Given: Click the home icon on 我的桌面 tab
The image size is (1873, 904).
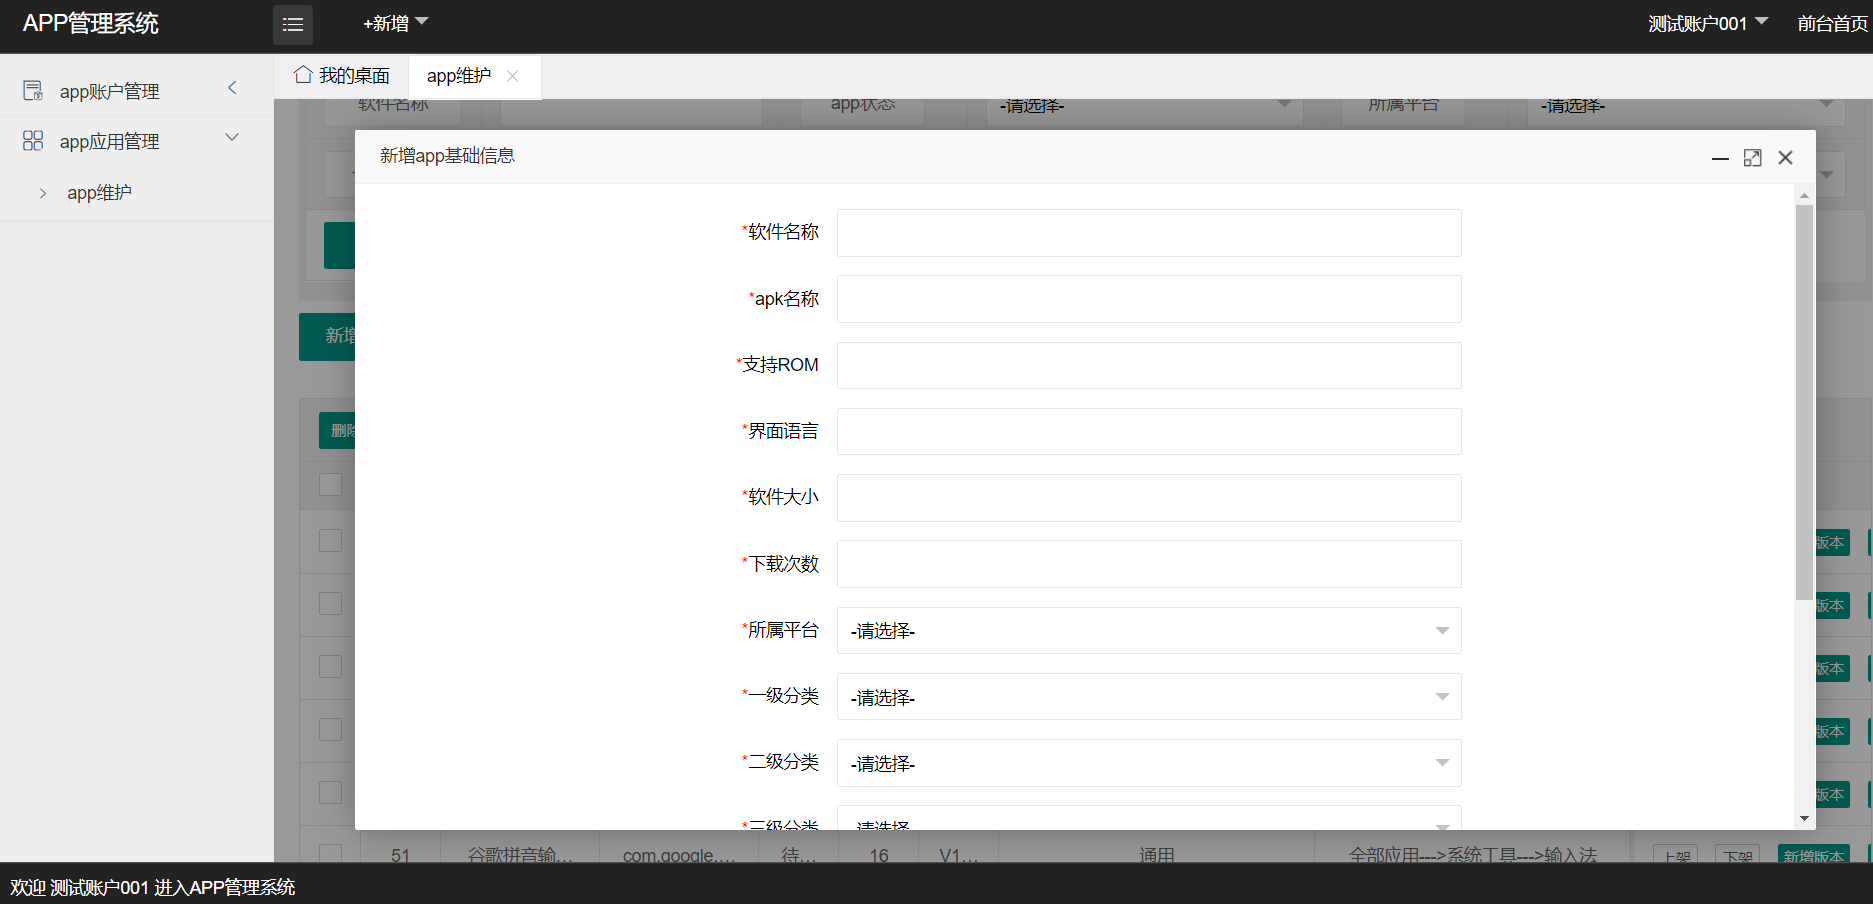Looking at the screenshot, I should pos(303,75).
